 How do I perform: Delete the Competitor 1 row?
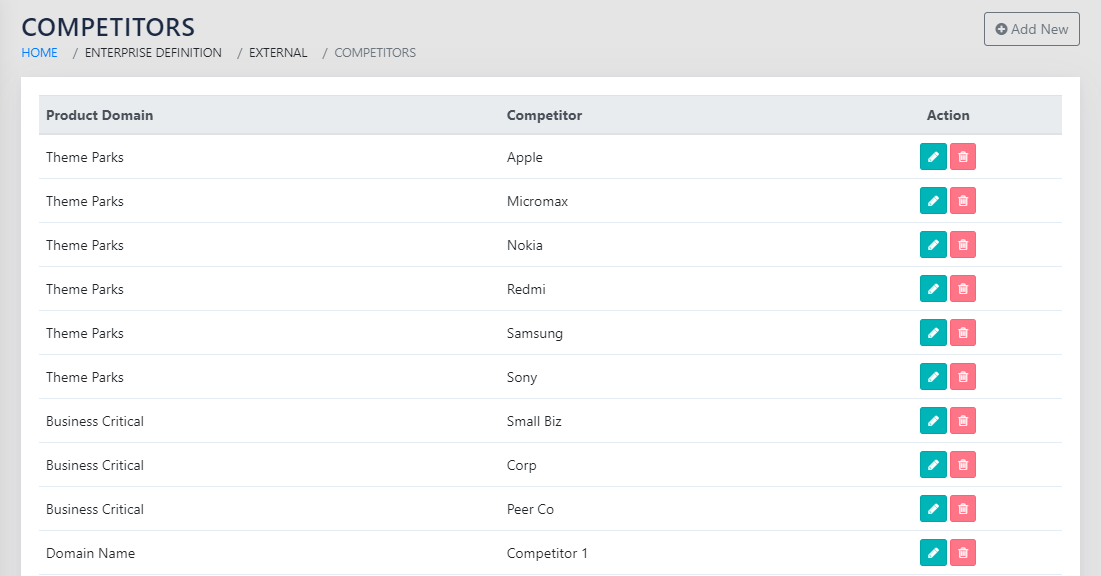pos(963,553)
